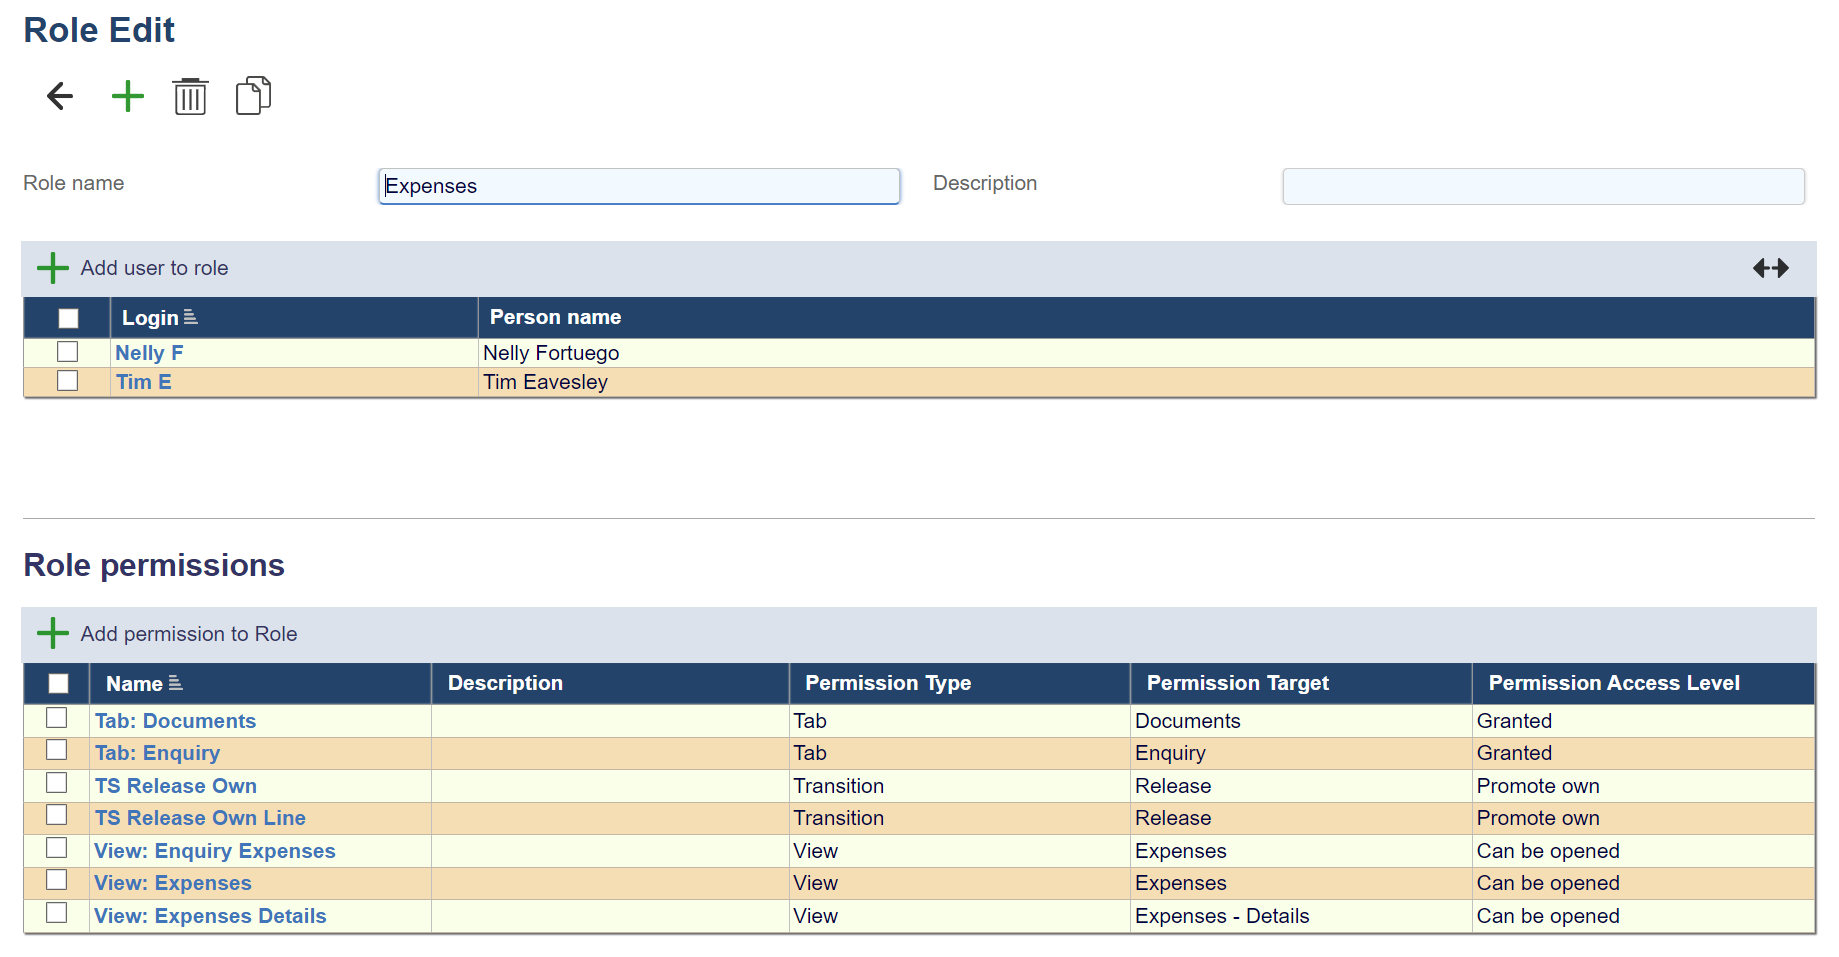Click the plus icon beside Add permission to Role

(52, 634)
